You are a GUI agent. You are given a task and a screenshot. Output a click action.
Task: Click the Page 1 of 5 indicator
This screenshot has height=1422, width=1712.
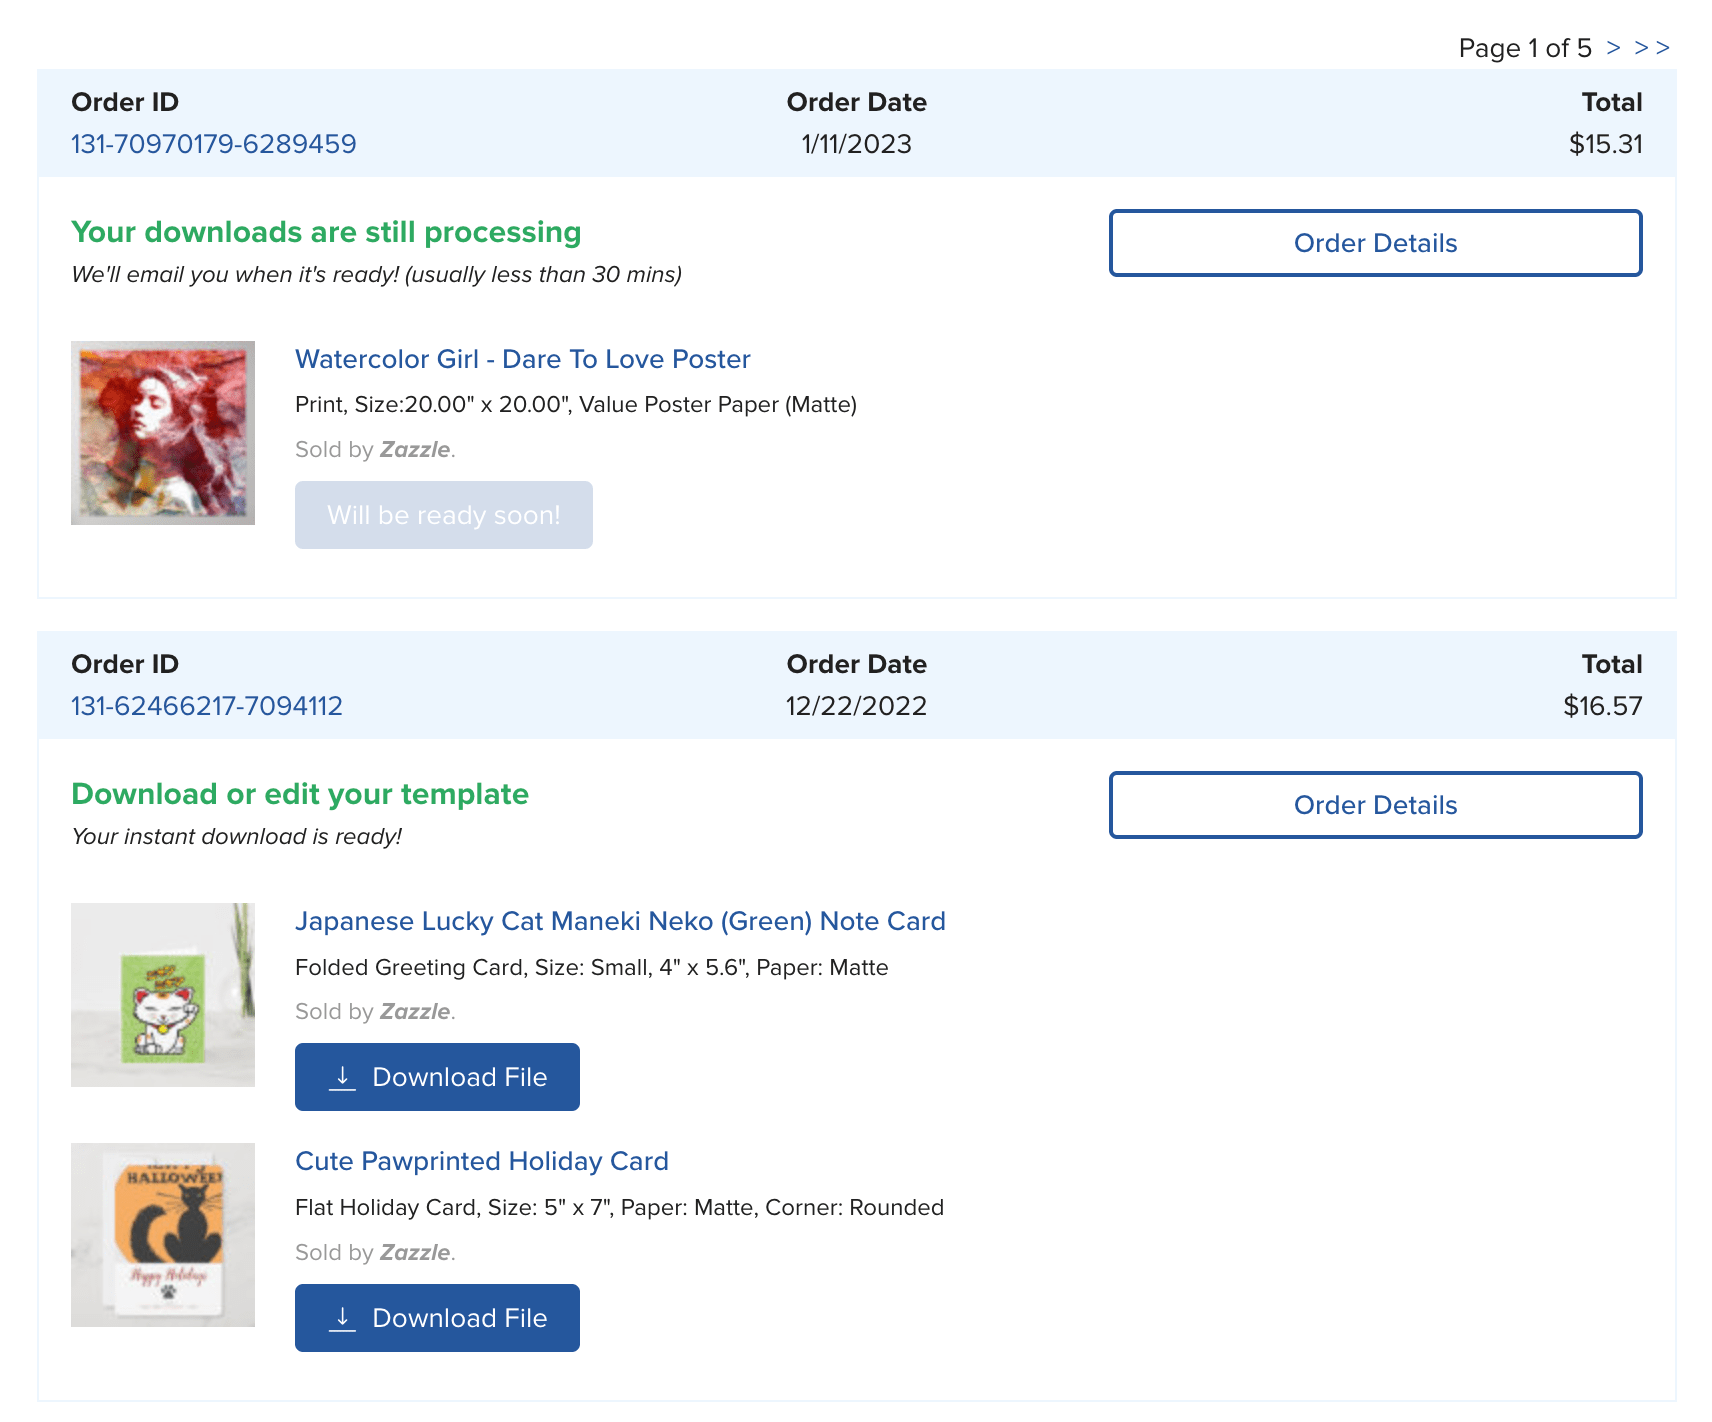pos(1524,47)
